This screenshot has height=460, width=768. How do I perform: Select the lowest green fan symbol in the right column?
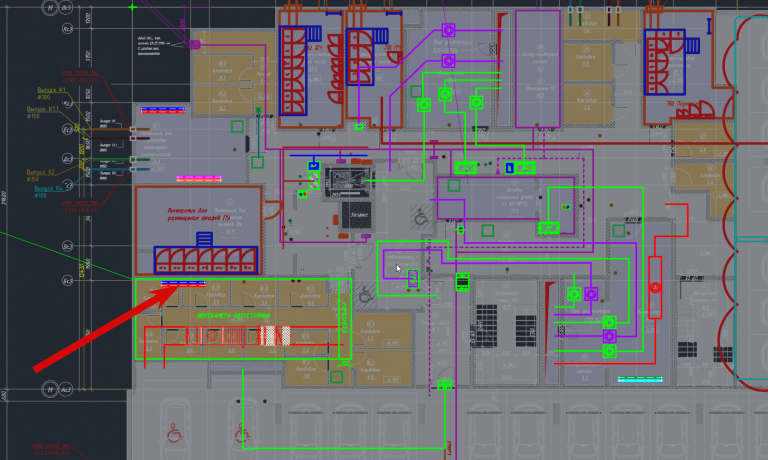(x=609, y=351)
